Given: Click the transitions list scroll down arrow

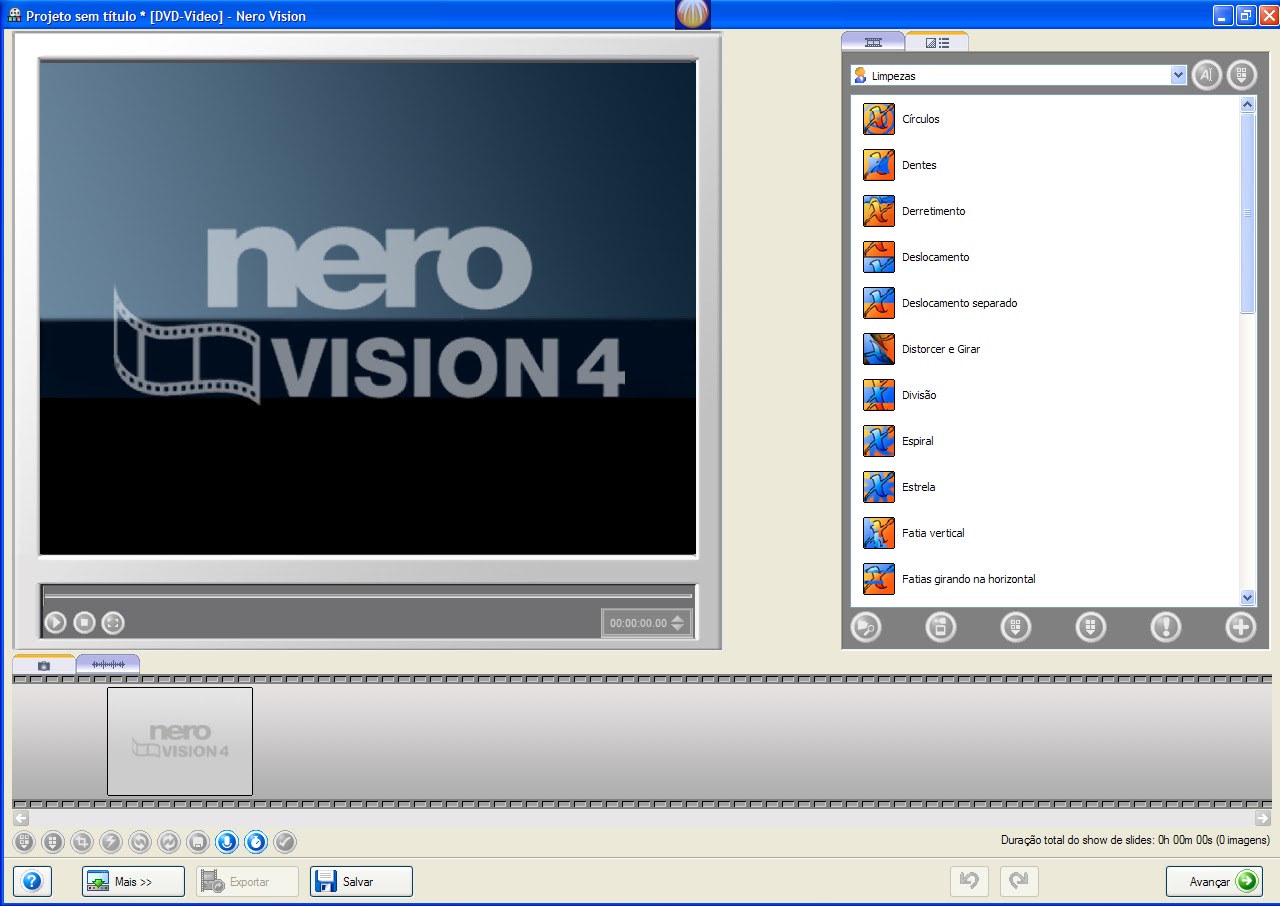Looking at the screenshot, I should pos(1247,597).
